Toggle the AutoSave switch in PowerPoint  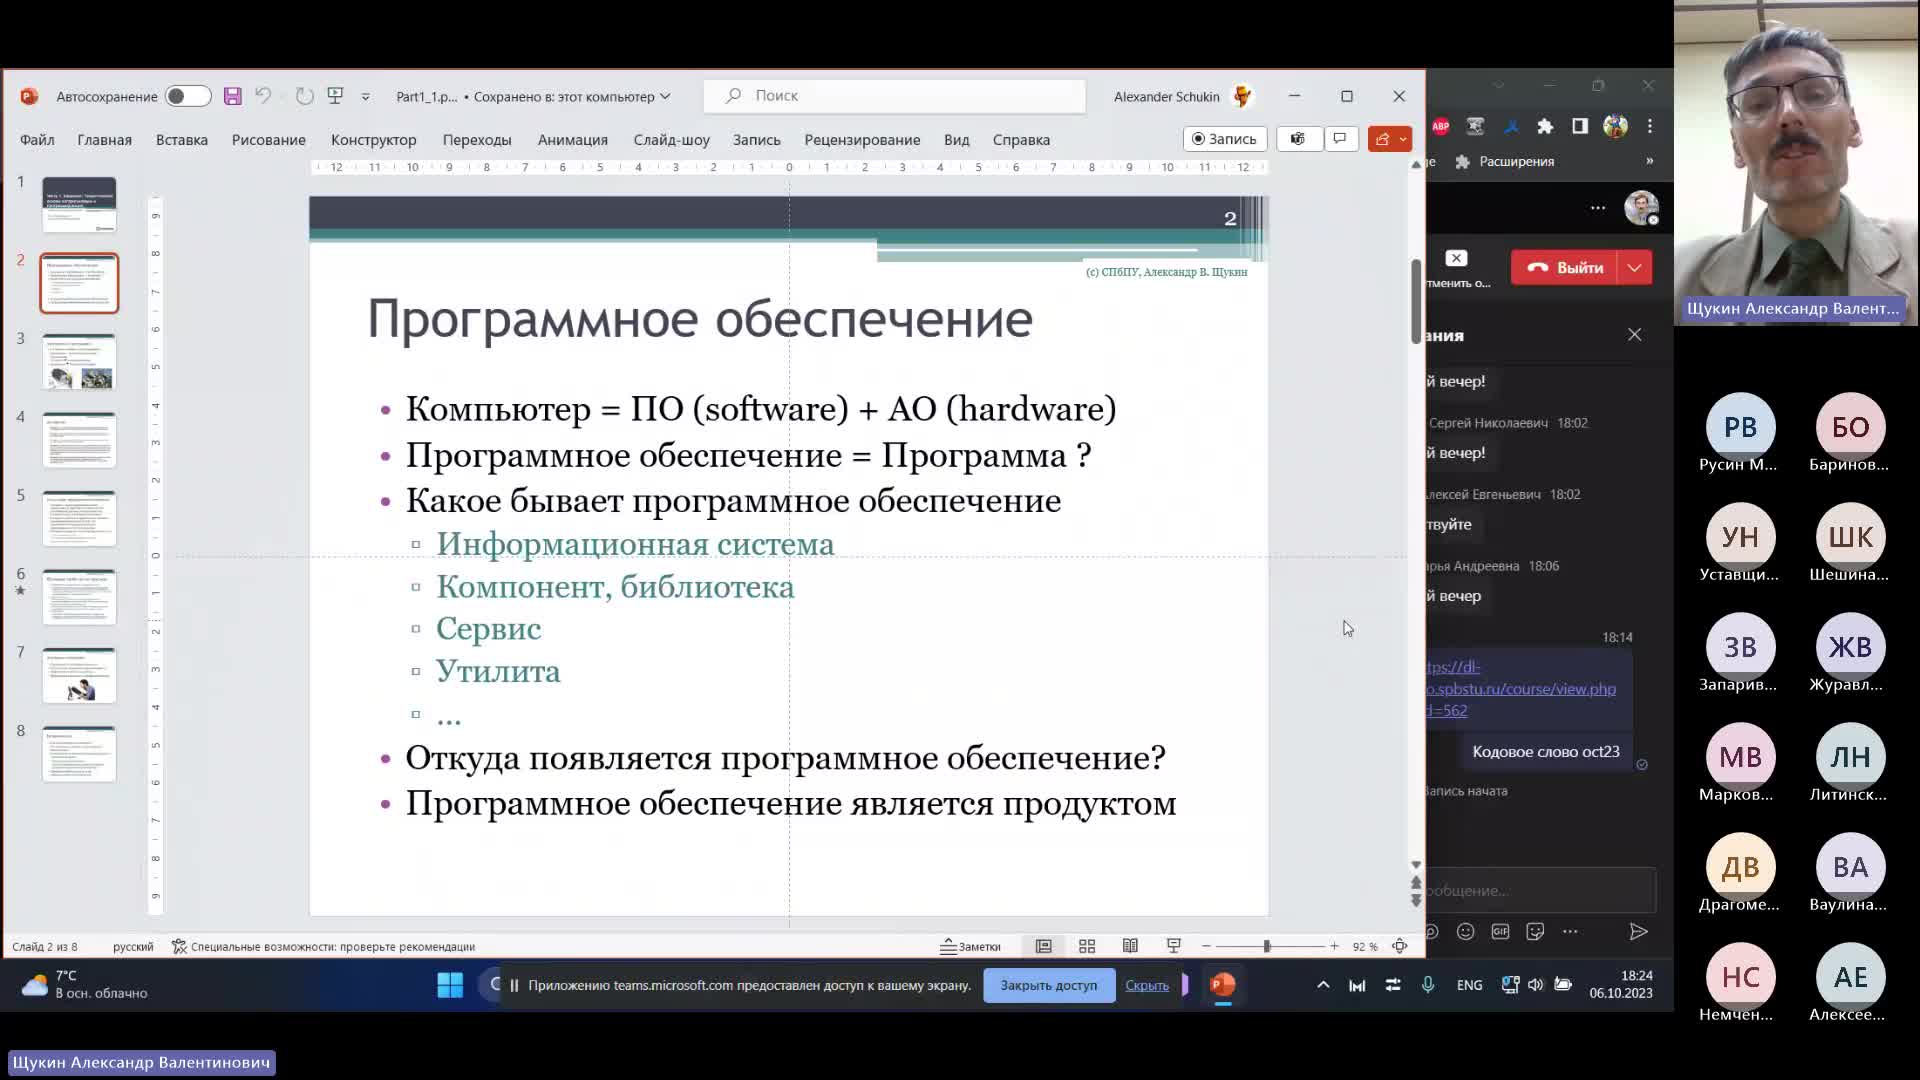click(187, 96)
